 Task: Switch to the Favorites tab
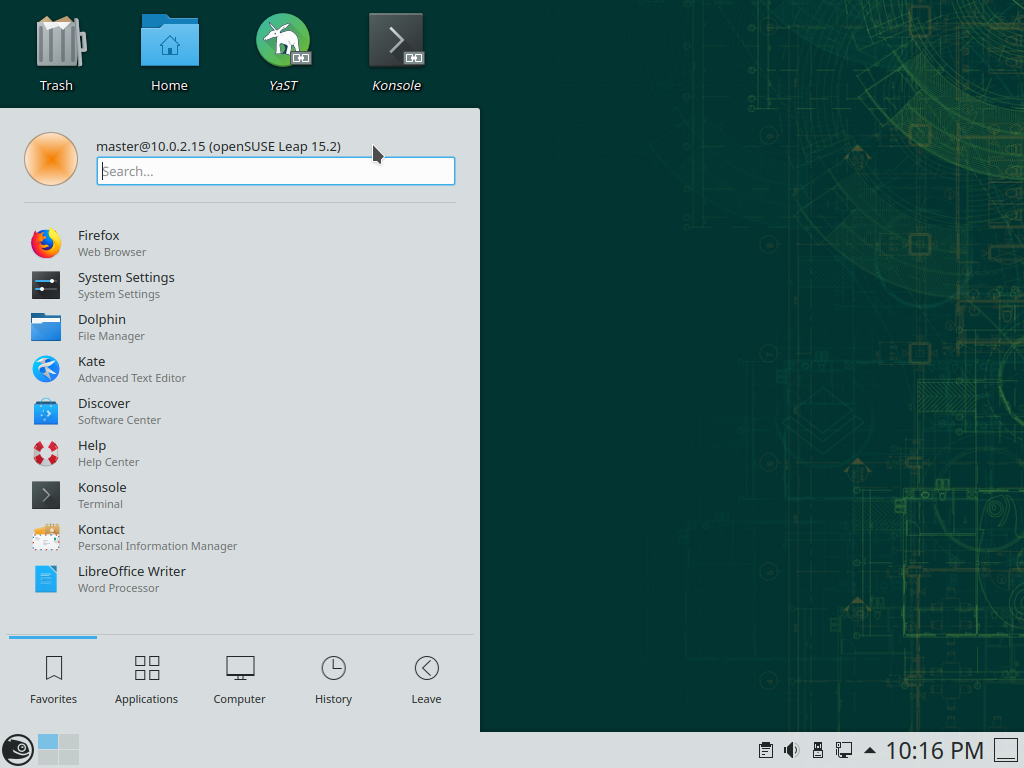[x=54, y=680]
